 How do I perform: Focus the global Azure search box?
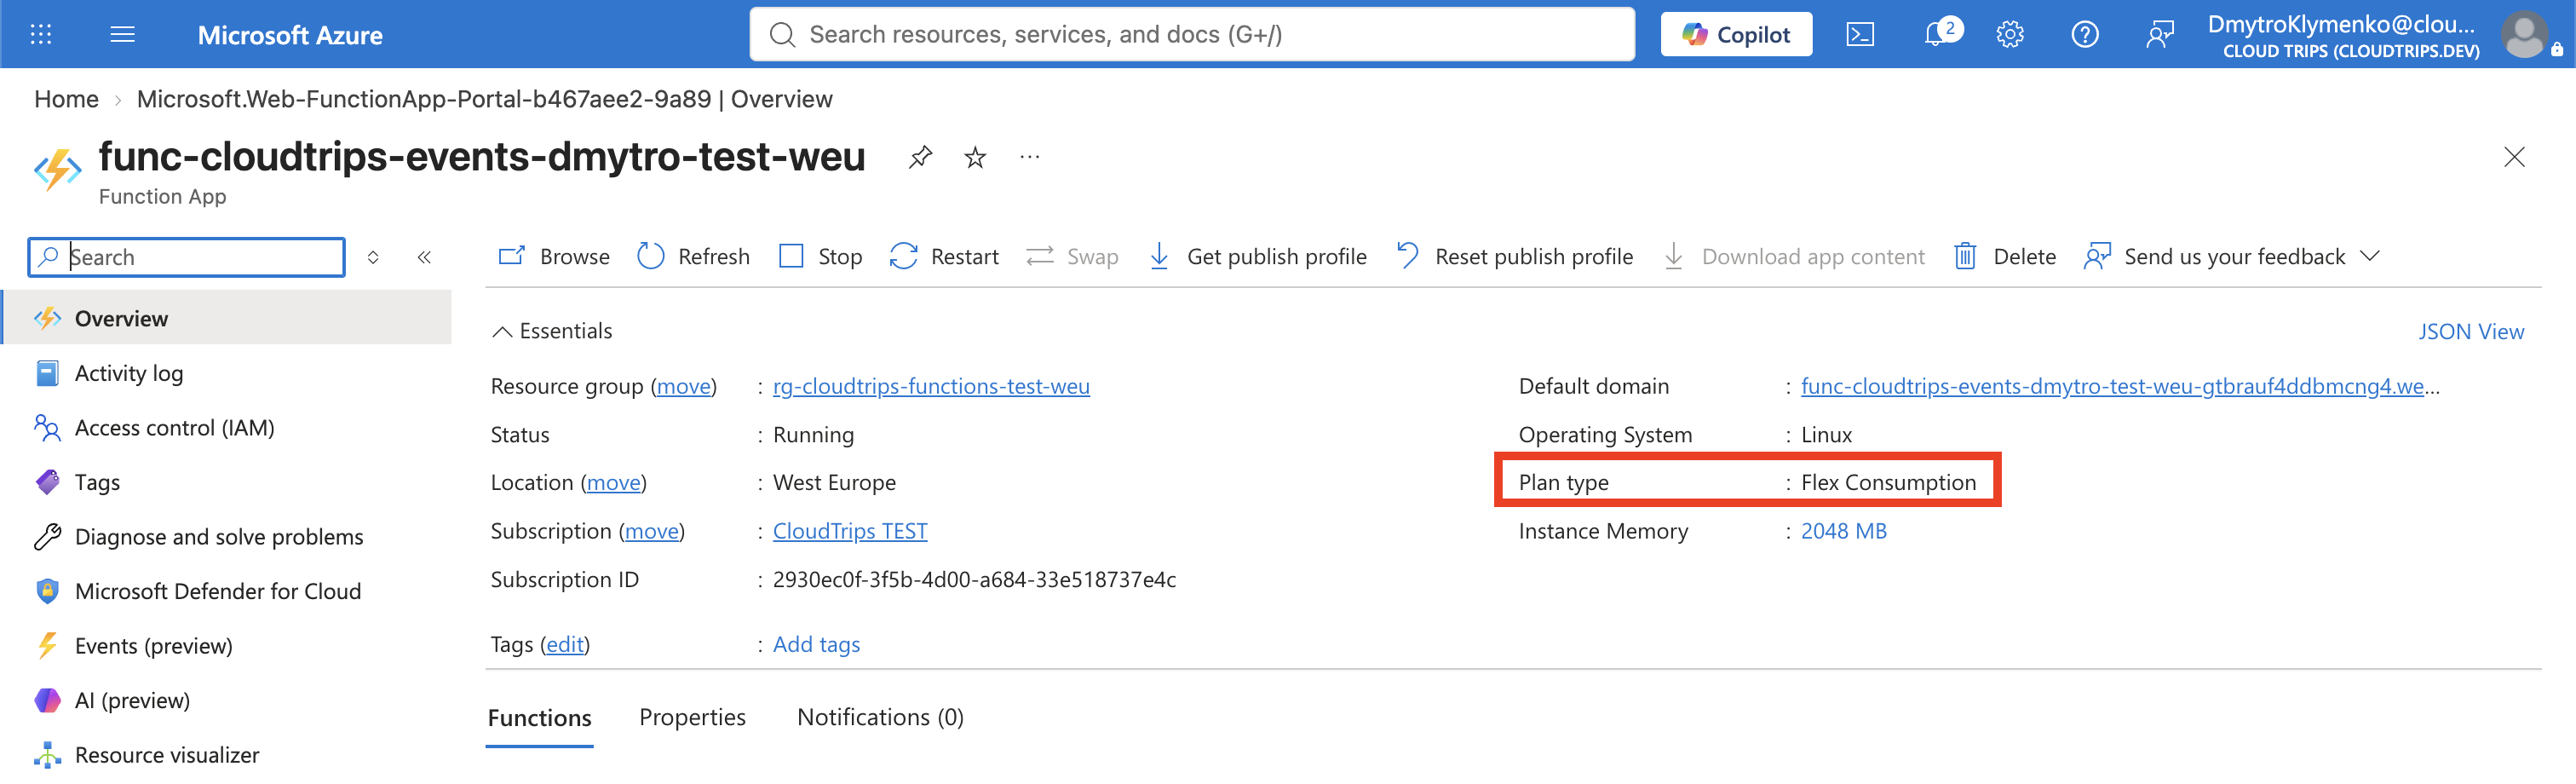(x=1192, y=35)
